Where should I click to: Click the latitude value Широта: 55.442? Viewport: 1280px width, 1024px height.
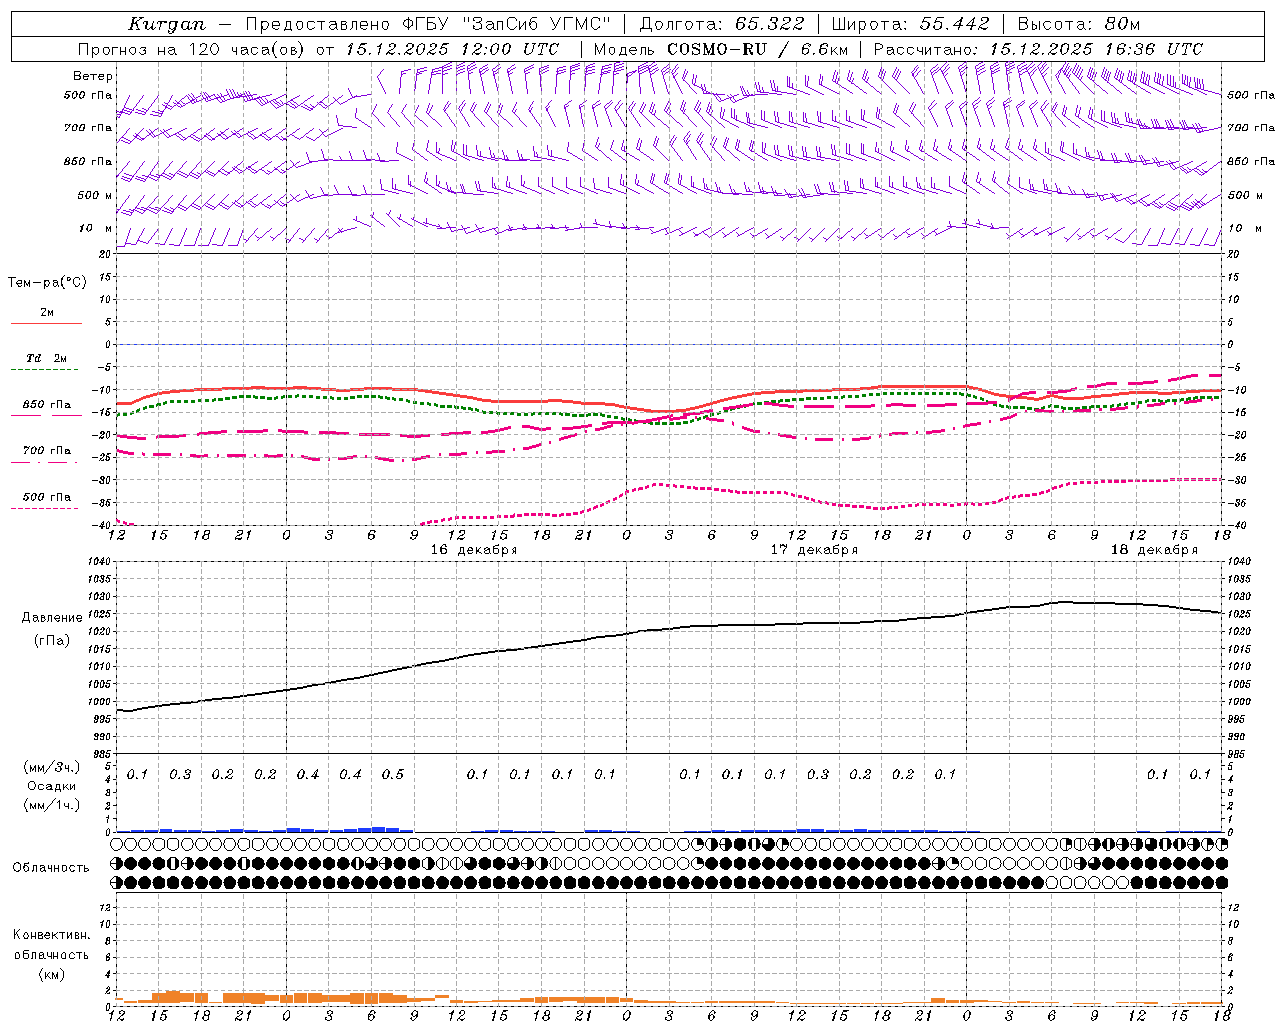point(910,24)
